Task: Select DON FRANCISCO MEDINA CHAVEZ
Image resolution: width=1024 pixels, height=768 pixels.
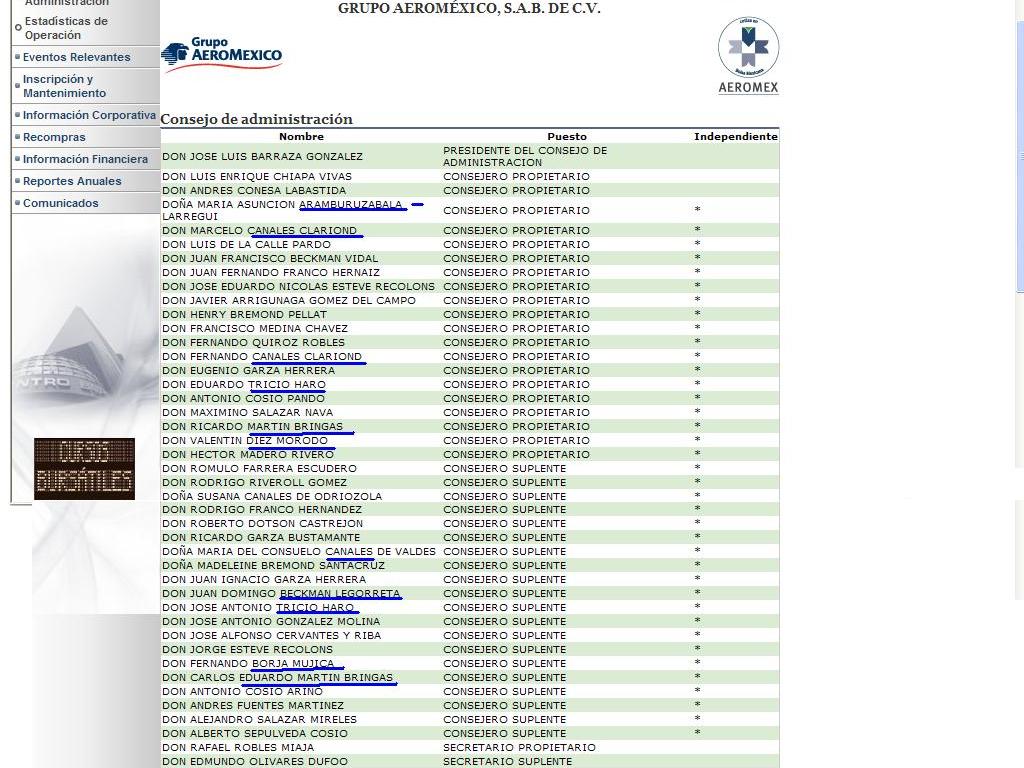Action: (x=255, y=328)
